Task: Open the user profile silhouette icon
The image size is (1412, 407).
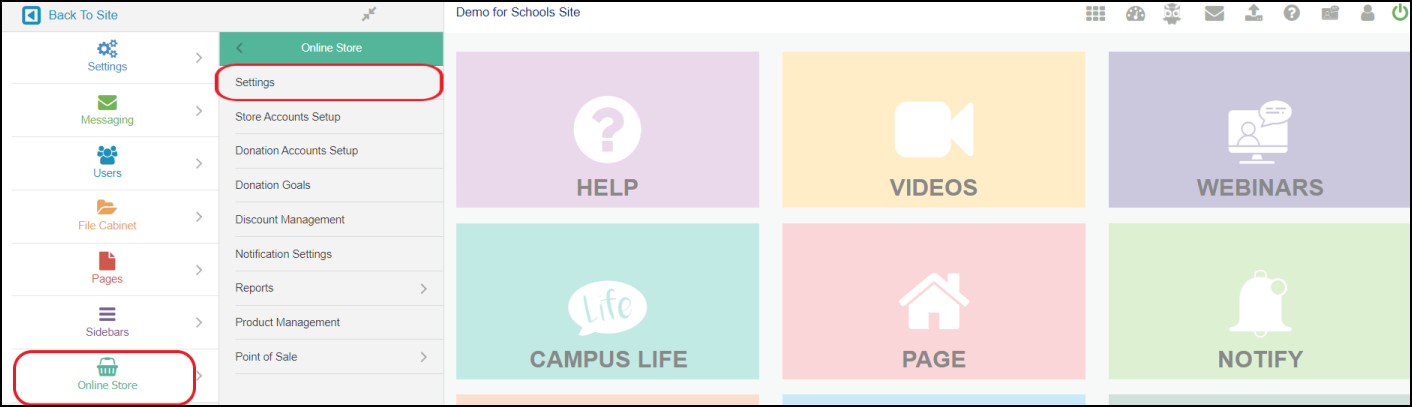Action: (x=1367, y=14)
